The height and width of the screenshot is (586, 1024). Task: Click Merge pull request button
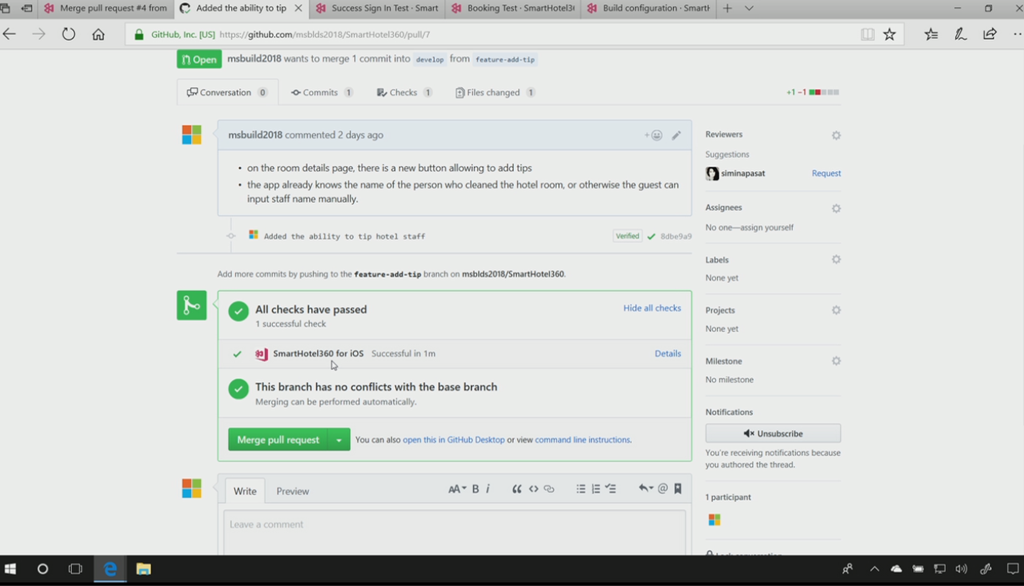tap(278, 440)
